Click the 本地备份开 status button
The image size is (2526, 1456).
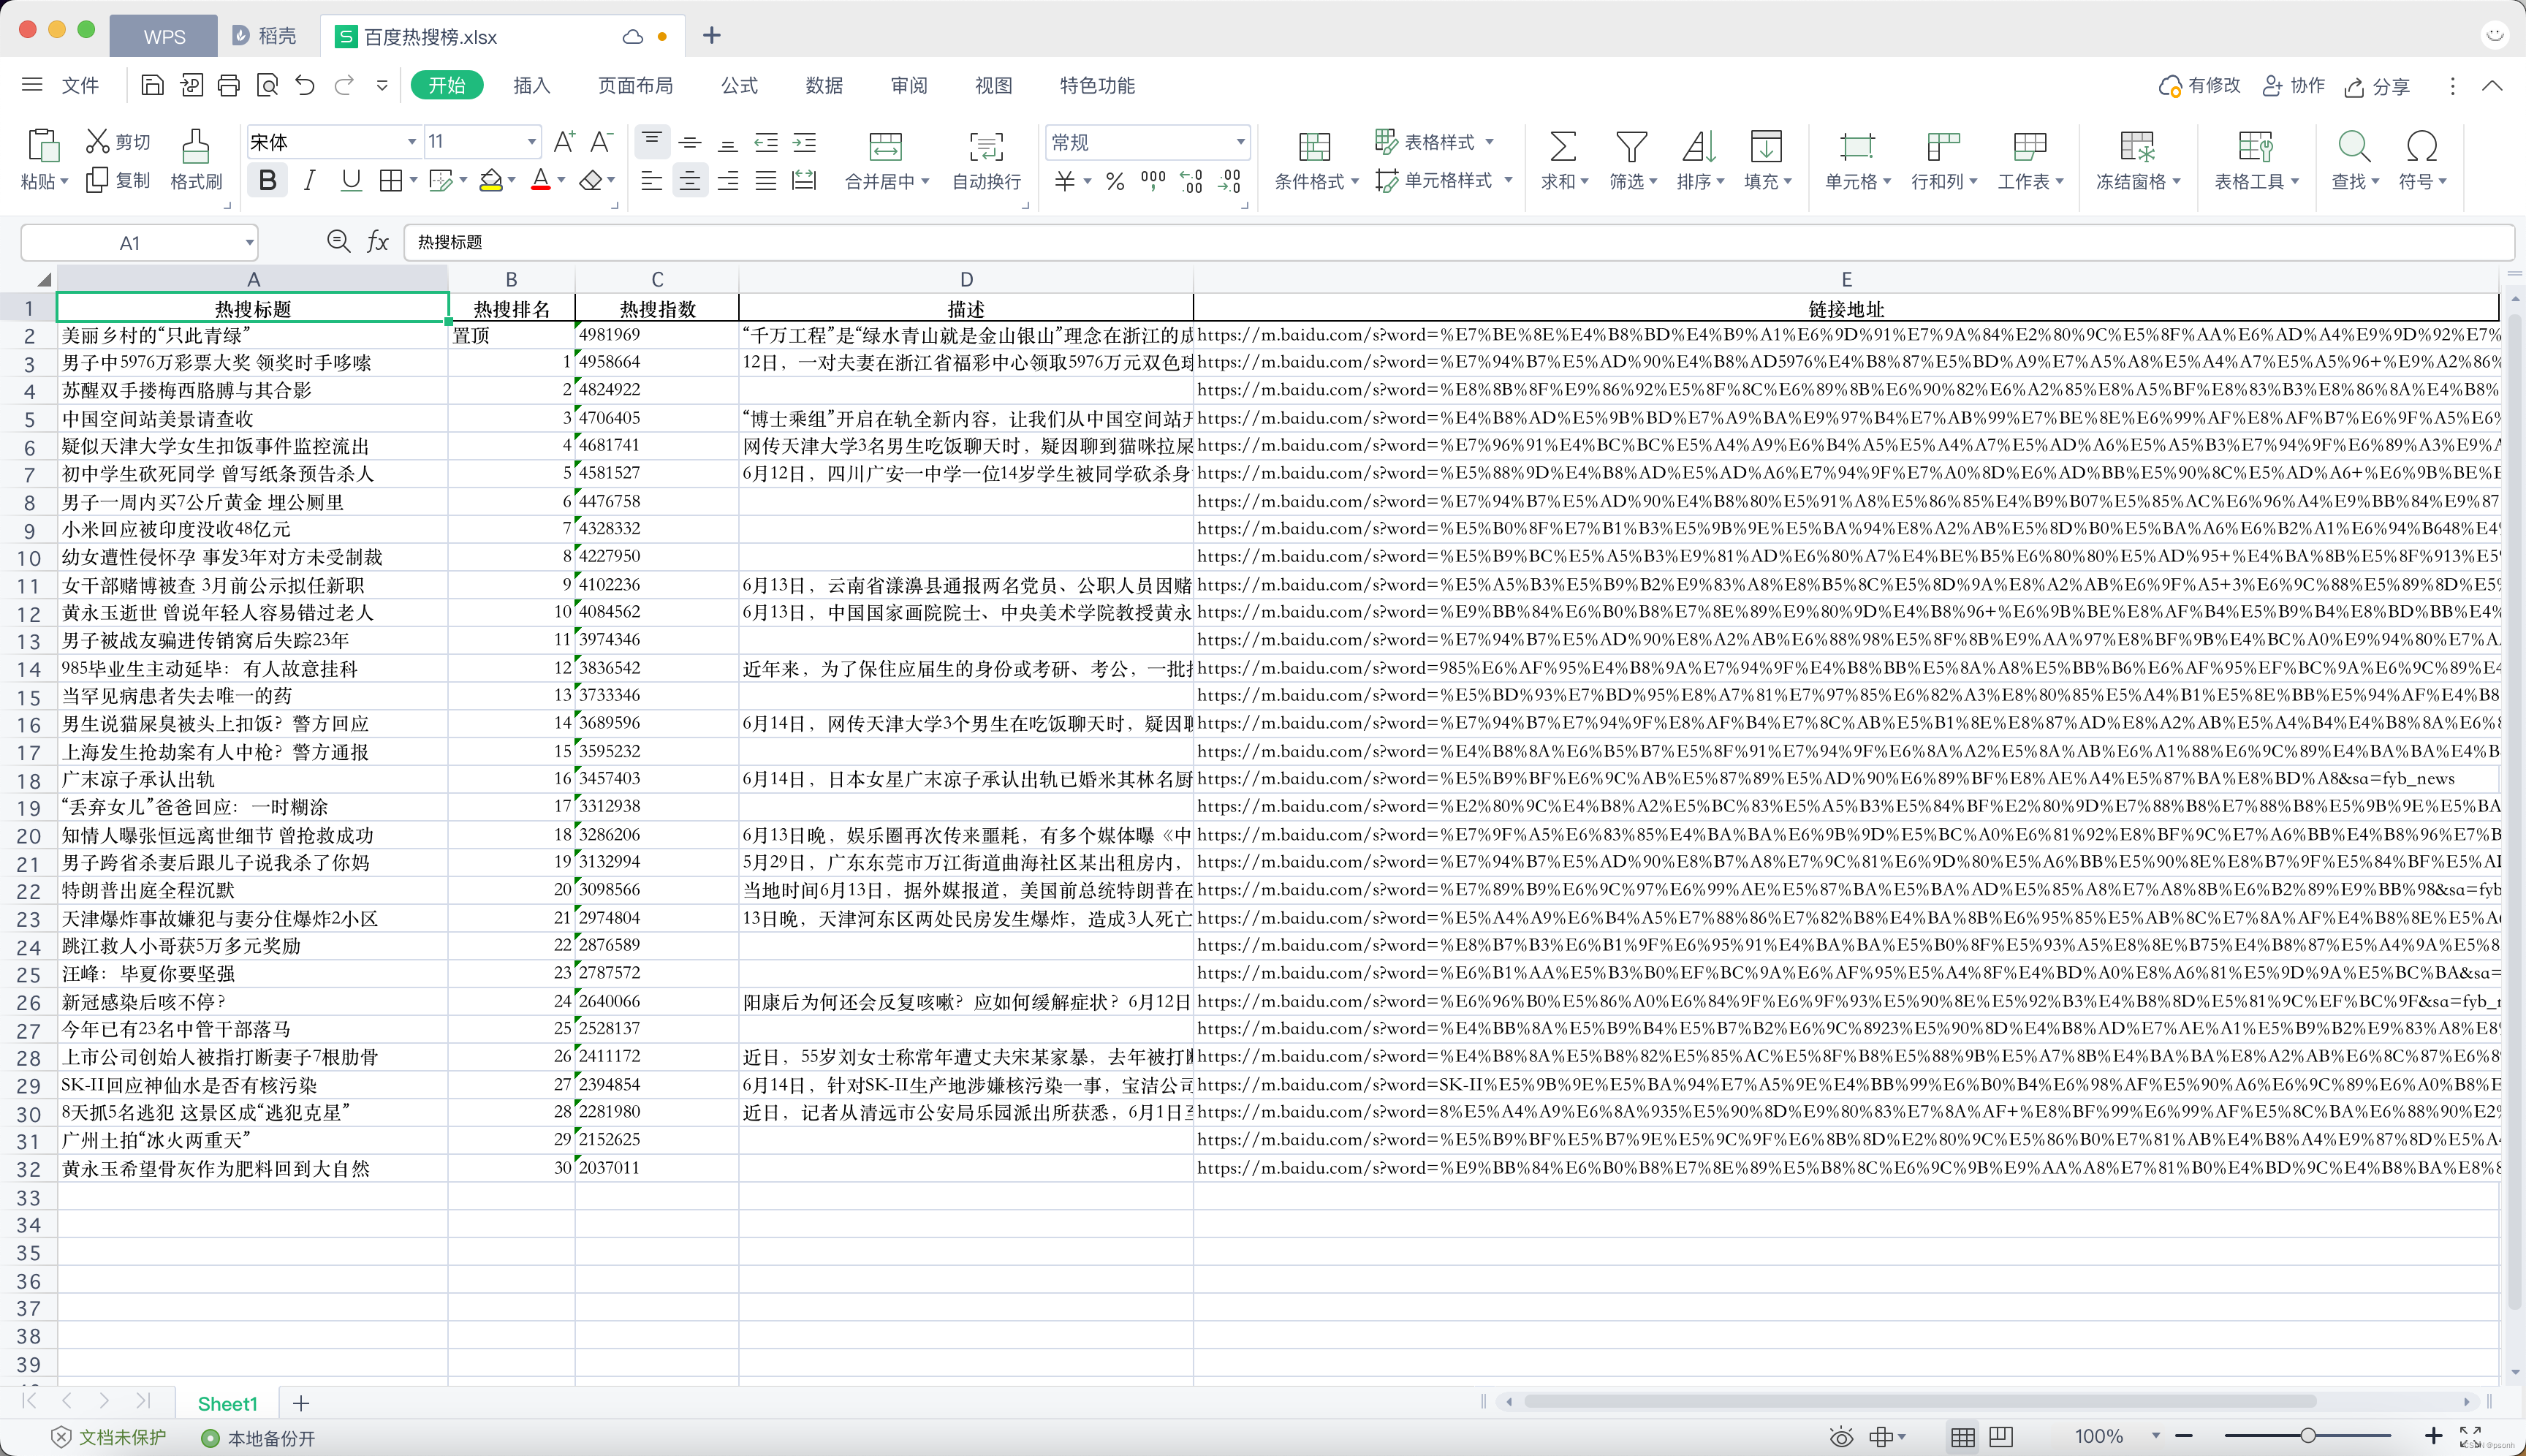258,1438
